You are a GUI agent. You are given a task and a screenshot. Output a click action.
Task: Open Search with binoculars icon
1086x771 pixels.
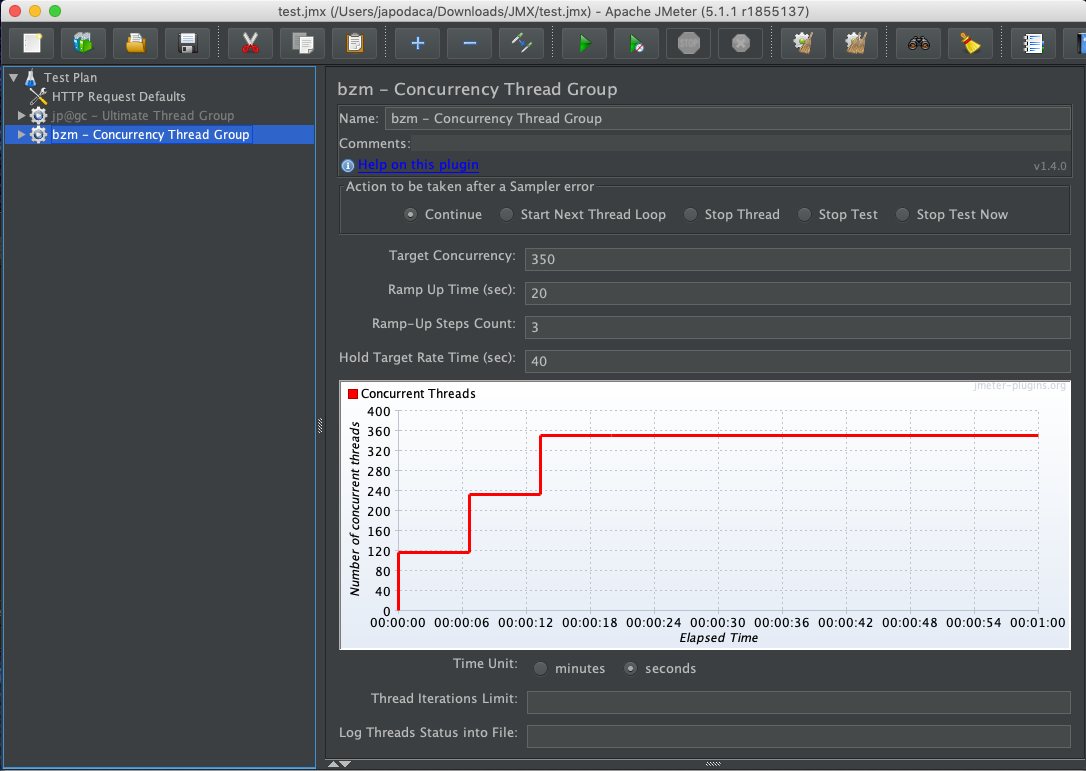[x=918, y=43]
